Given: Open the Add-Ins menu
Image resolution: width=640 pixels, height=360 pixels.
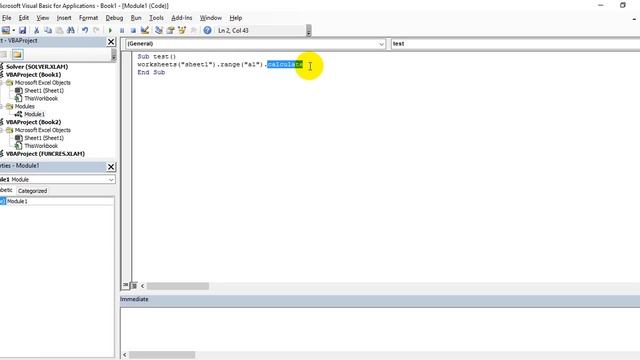Looking at the screenshot, I should 181,18.
